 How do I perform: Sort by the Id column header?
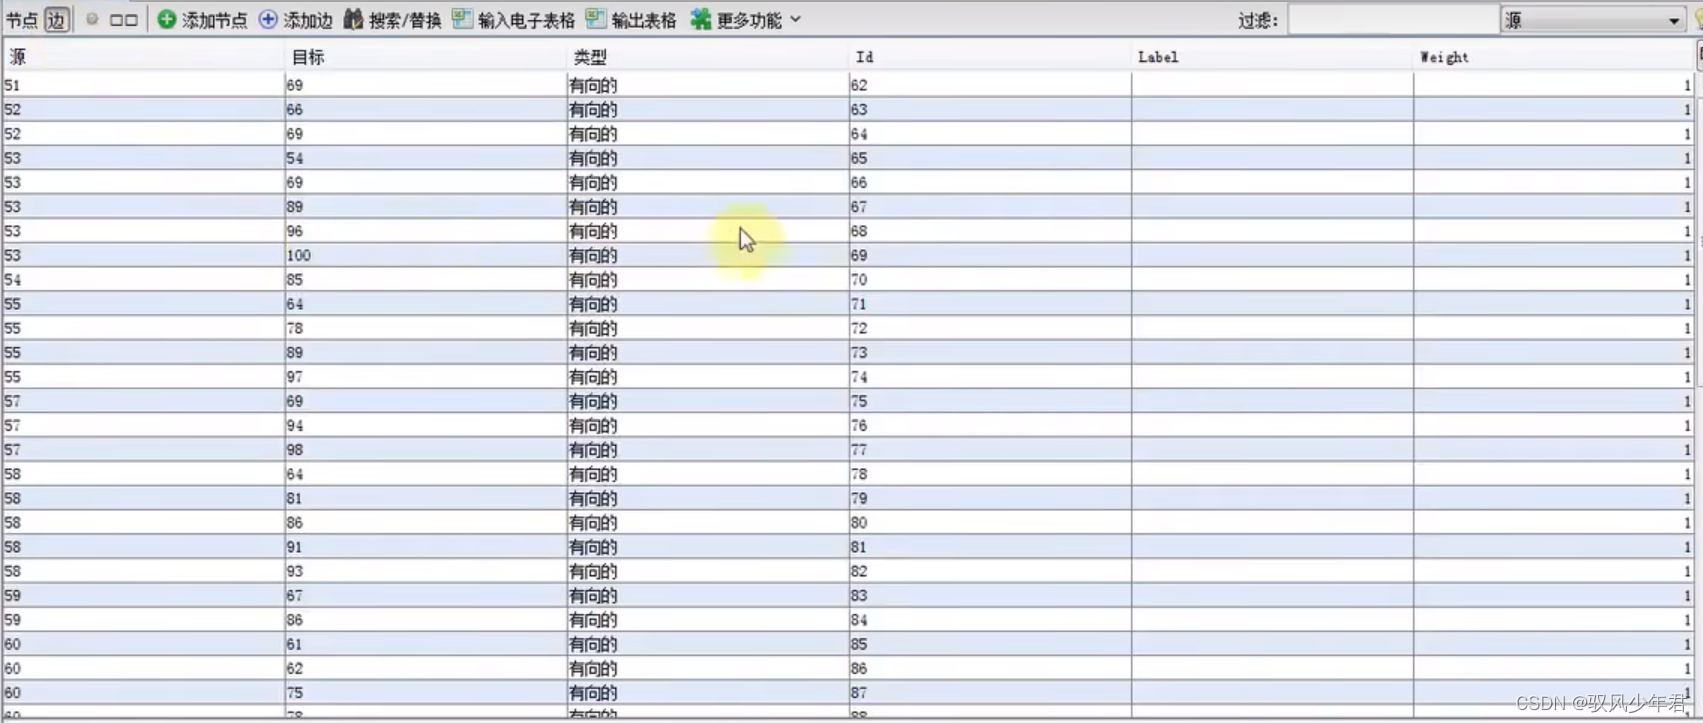click(990, 57)
